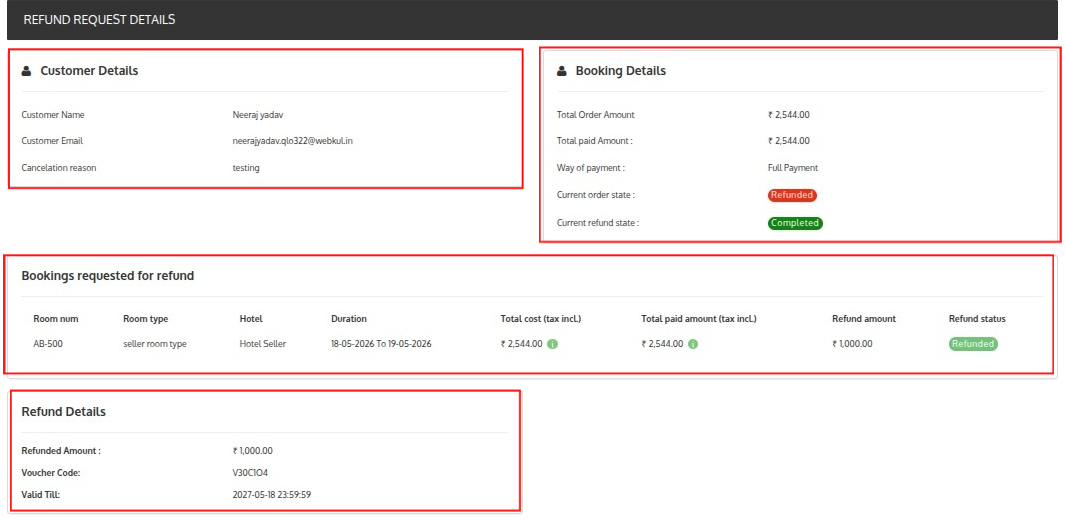The height and width of the screenshot is (527, 1066).
Task: Click the user icon next to Customer Details
Action: 27,71
